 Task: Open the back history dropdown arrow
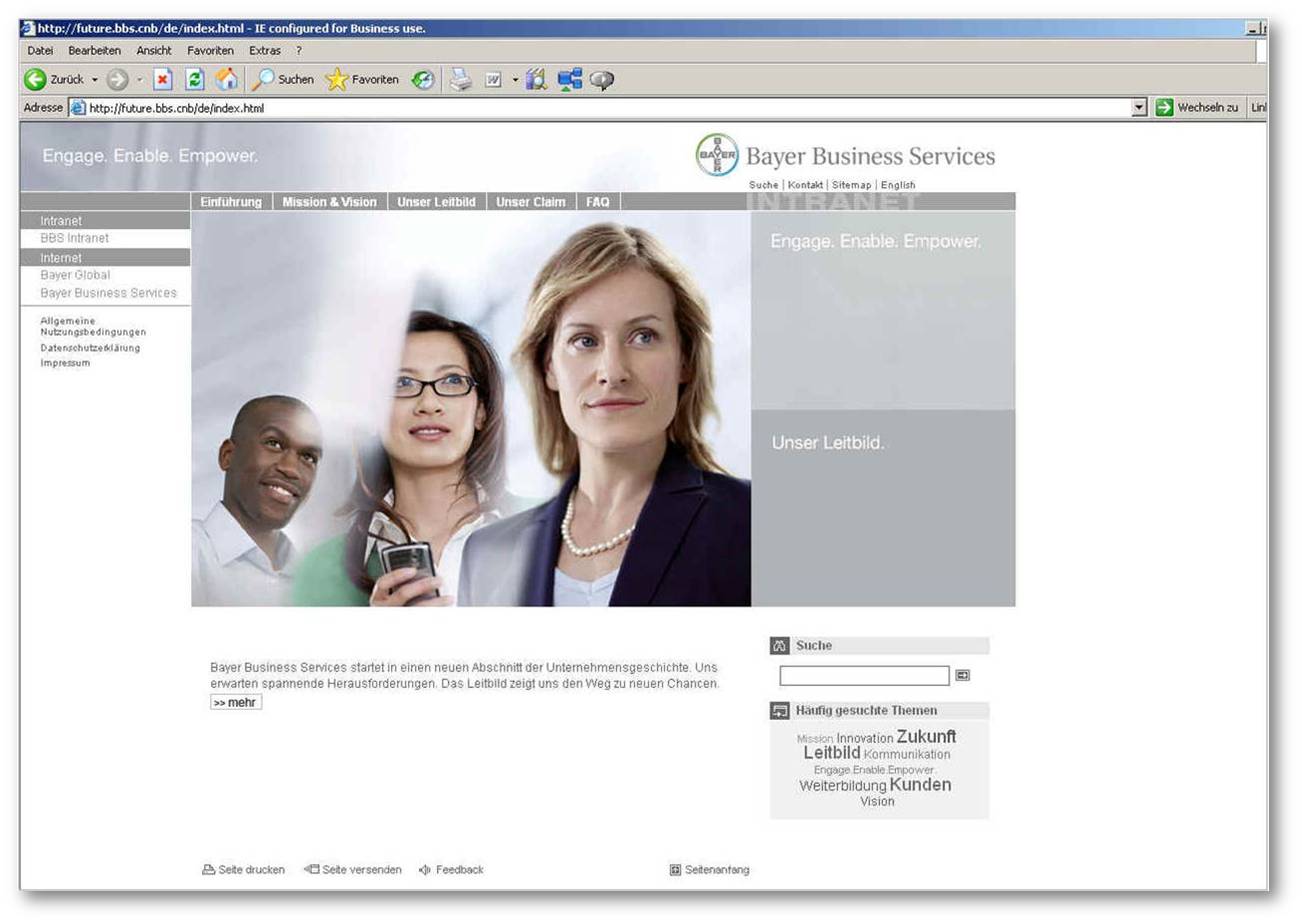click(x=95, y=80)
